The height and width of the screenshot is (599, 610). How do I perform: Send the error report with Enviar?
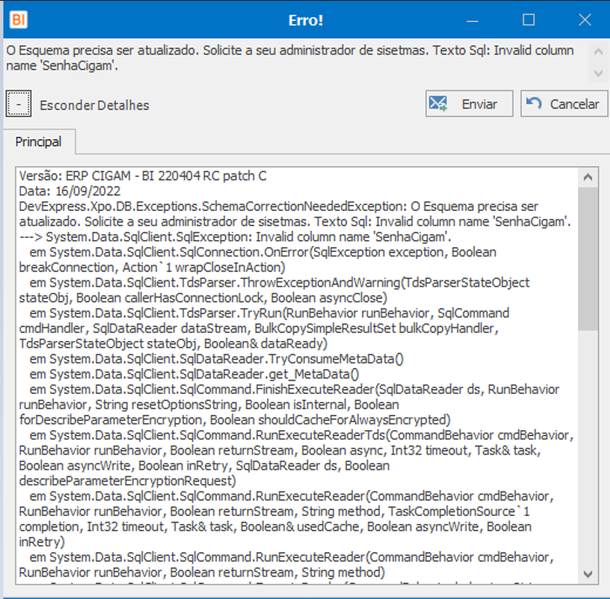469,104
